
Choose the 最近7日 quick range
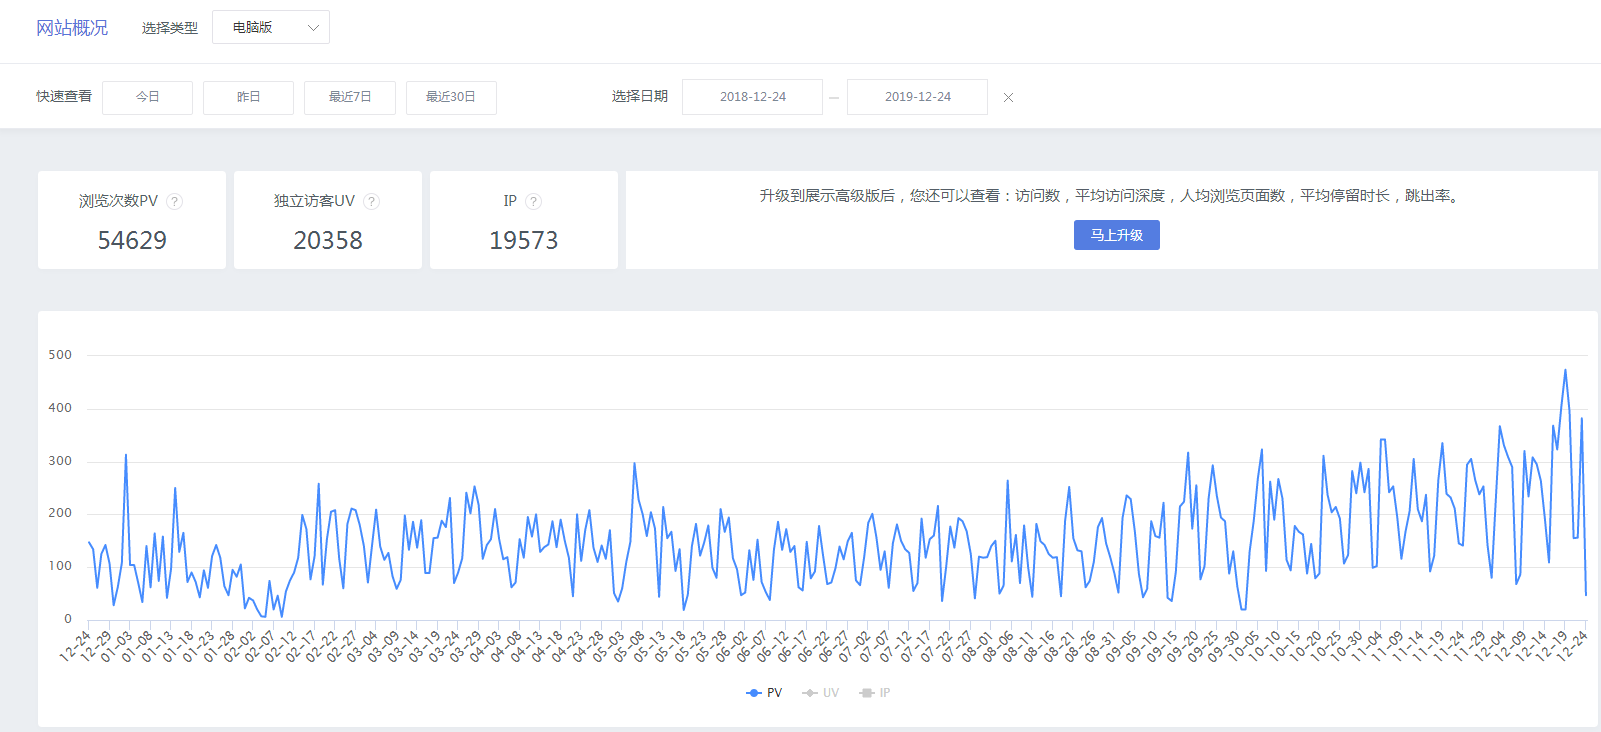pyautogui.click(x=350, y=97)
